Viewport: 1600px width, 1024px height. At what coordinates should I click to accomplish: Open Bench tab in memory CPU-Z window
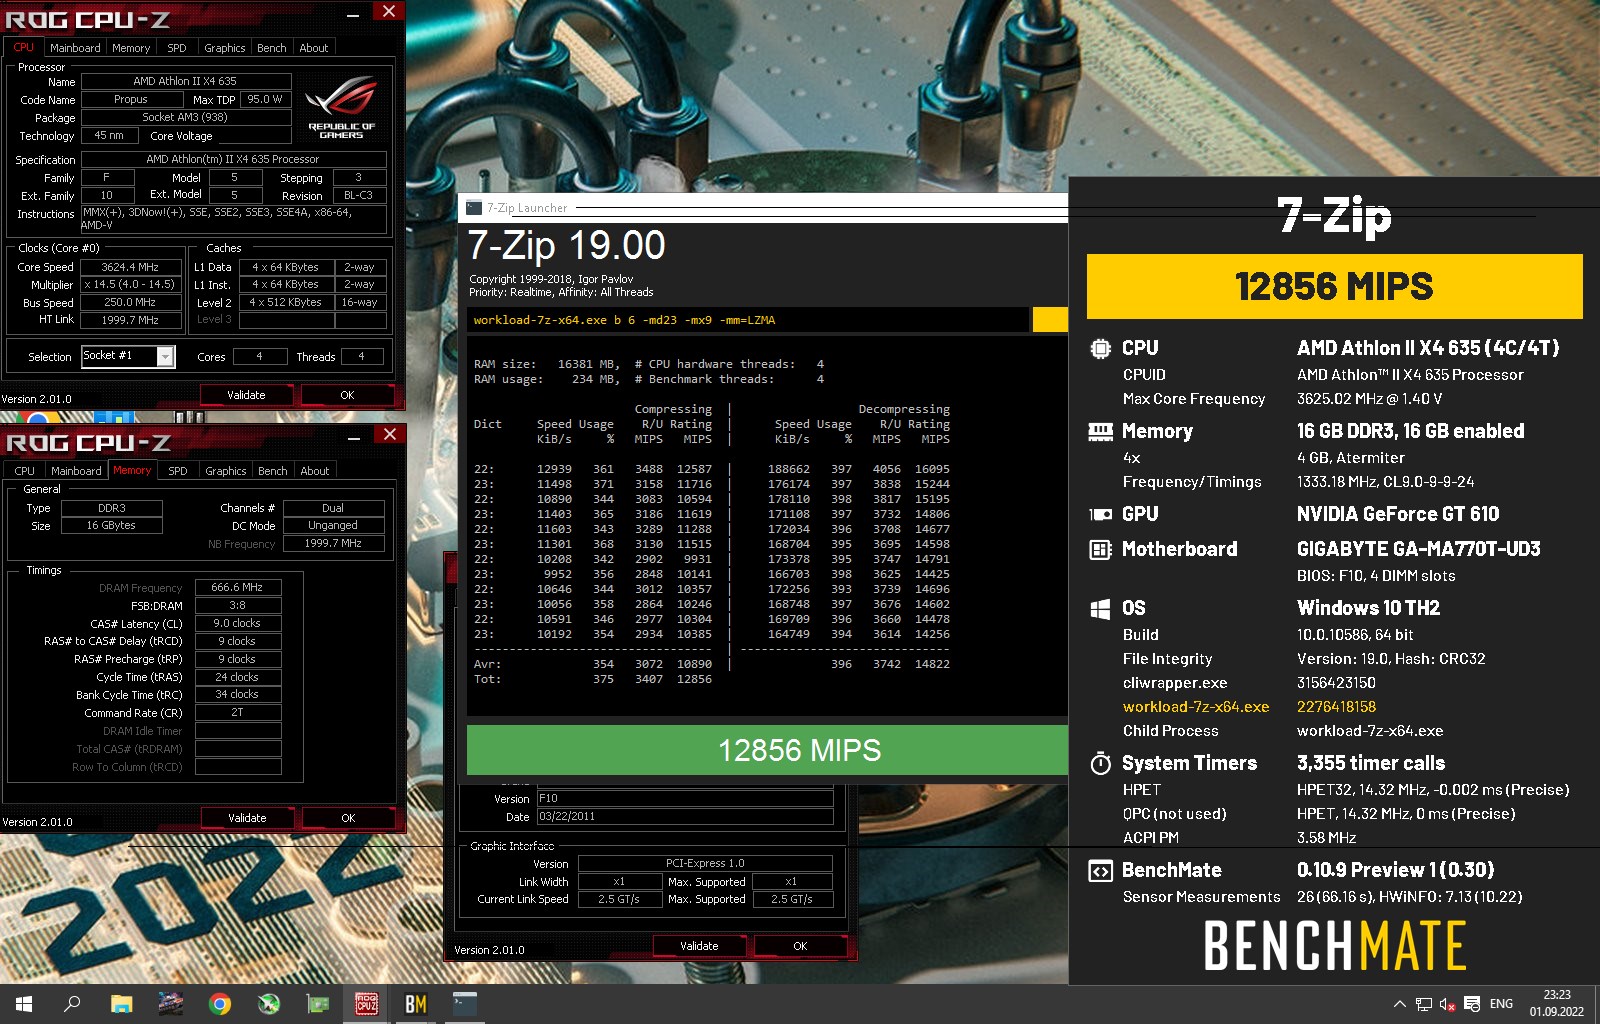click(272, 471)
